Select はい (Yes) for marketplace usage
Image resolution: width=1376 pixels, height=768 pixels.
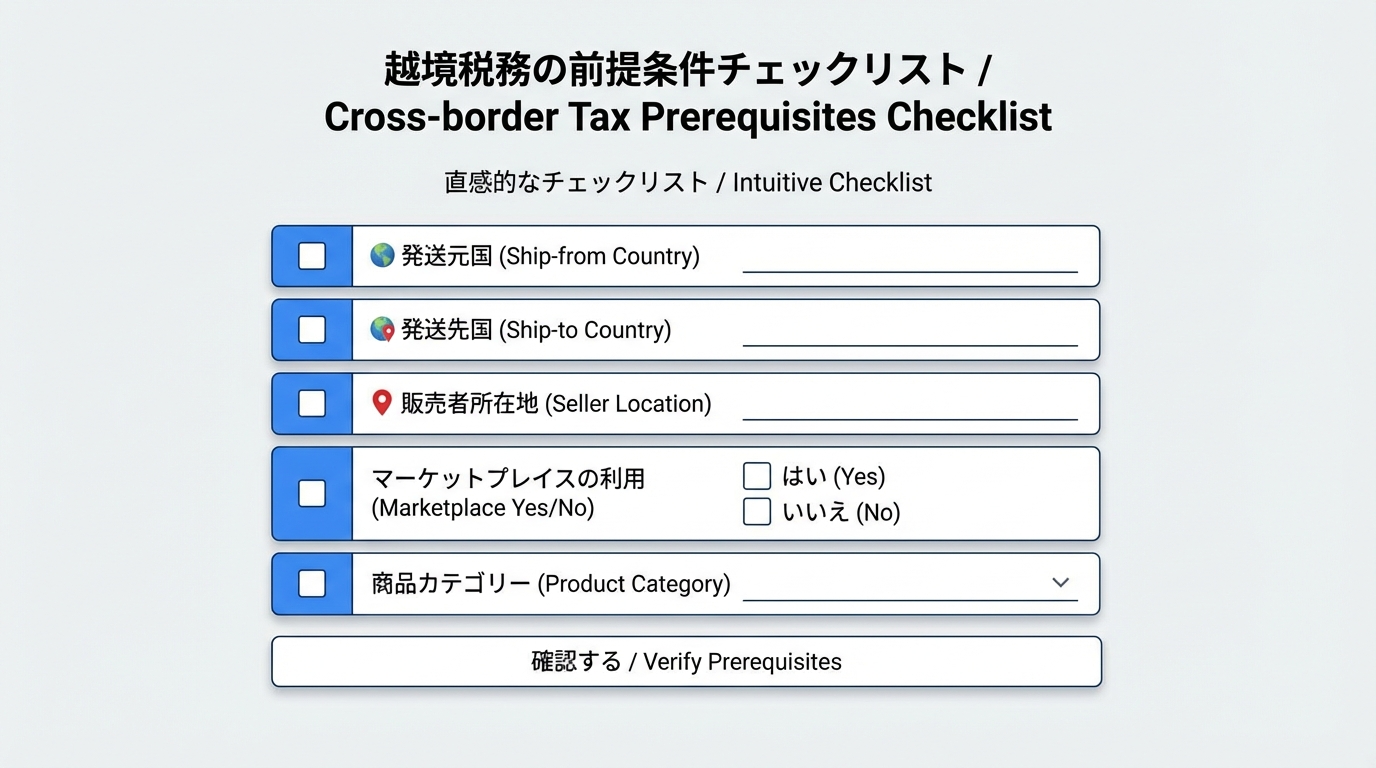[756, 475]
